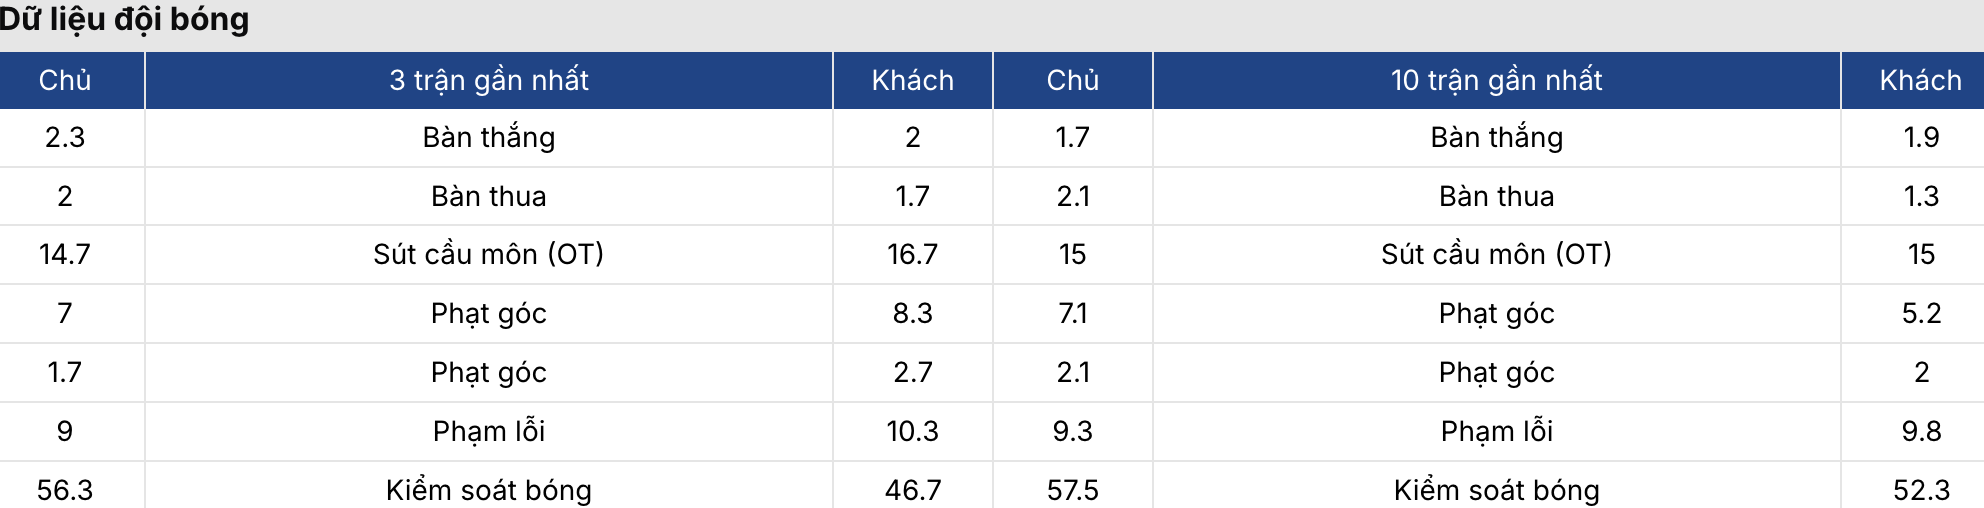Click 'Phạm lỗi' label in the 10-match table
The image size is (1984, 508).
pyautogui.click(x=1496, y=431)
